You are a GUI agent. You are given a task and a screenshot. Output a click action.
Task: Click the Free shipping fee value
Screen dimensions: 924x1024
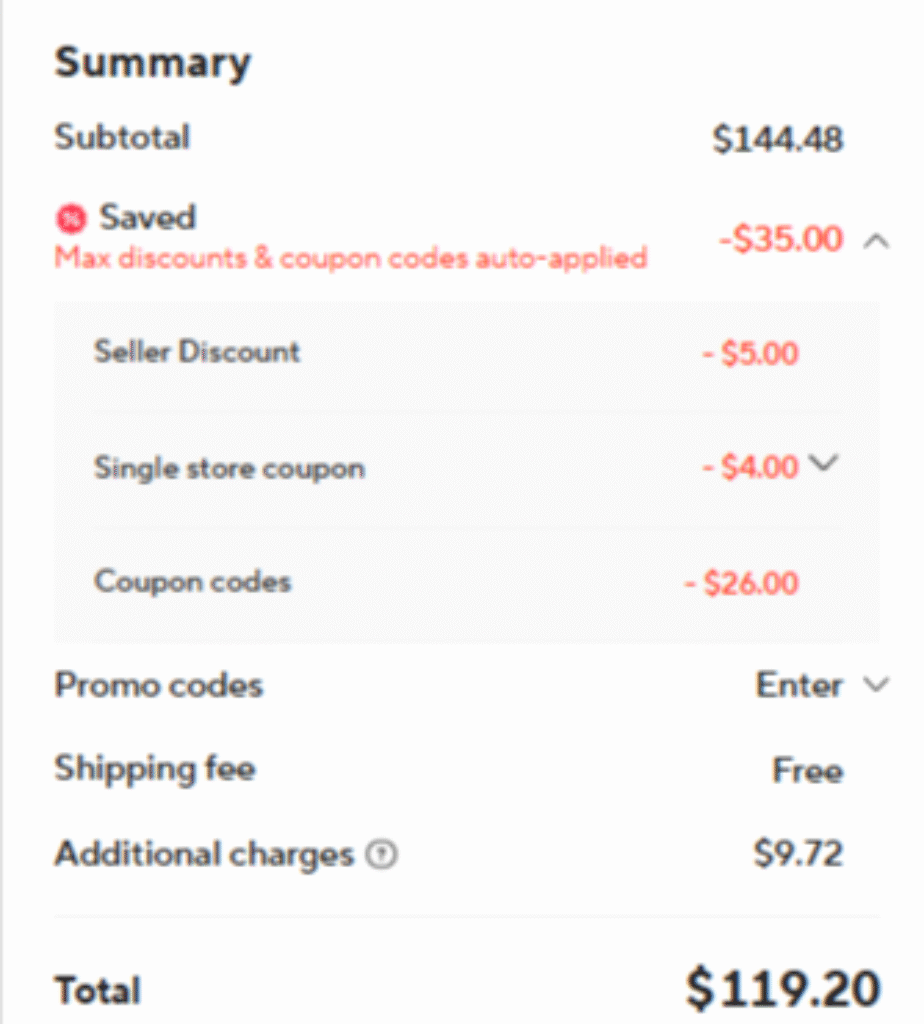click(807, 770)
